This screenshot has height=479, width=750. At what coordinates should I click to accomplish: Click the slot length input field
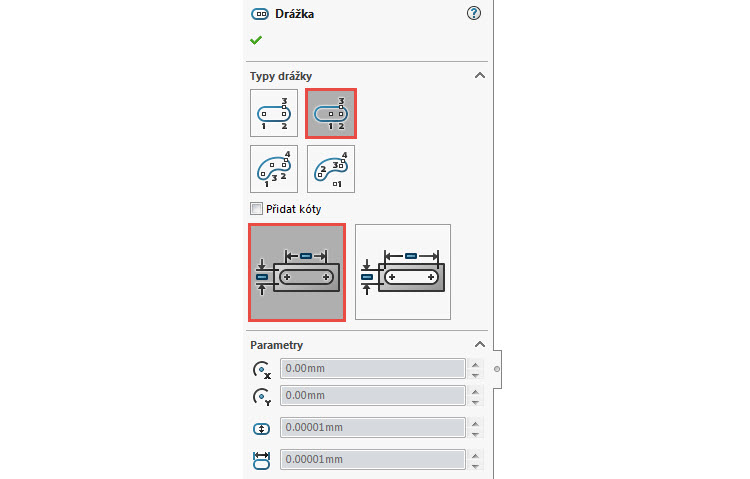(372, 460)
